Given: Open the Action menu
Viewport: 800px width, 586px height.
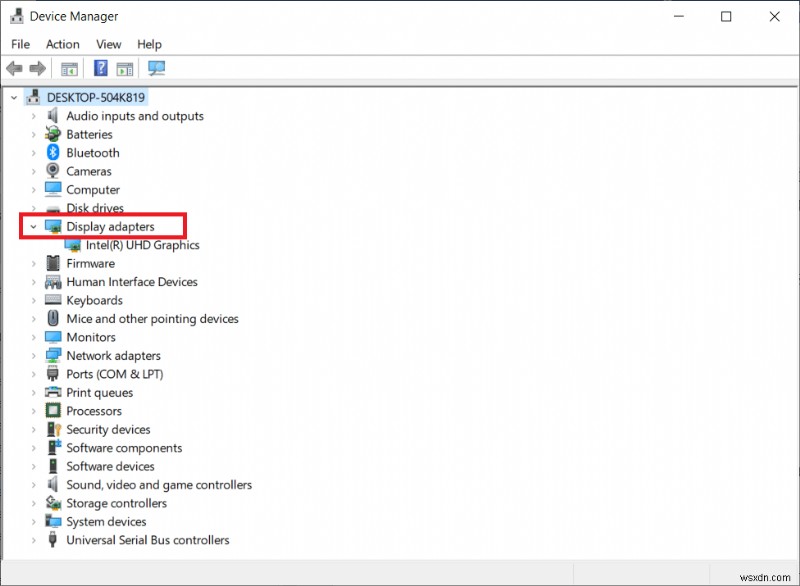Looking at the screenshot, I should [62, 44].
